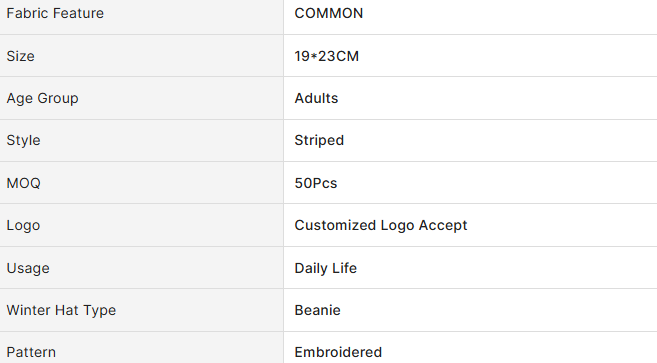Select the 50Pcs value

(316, 183)
